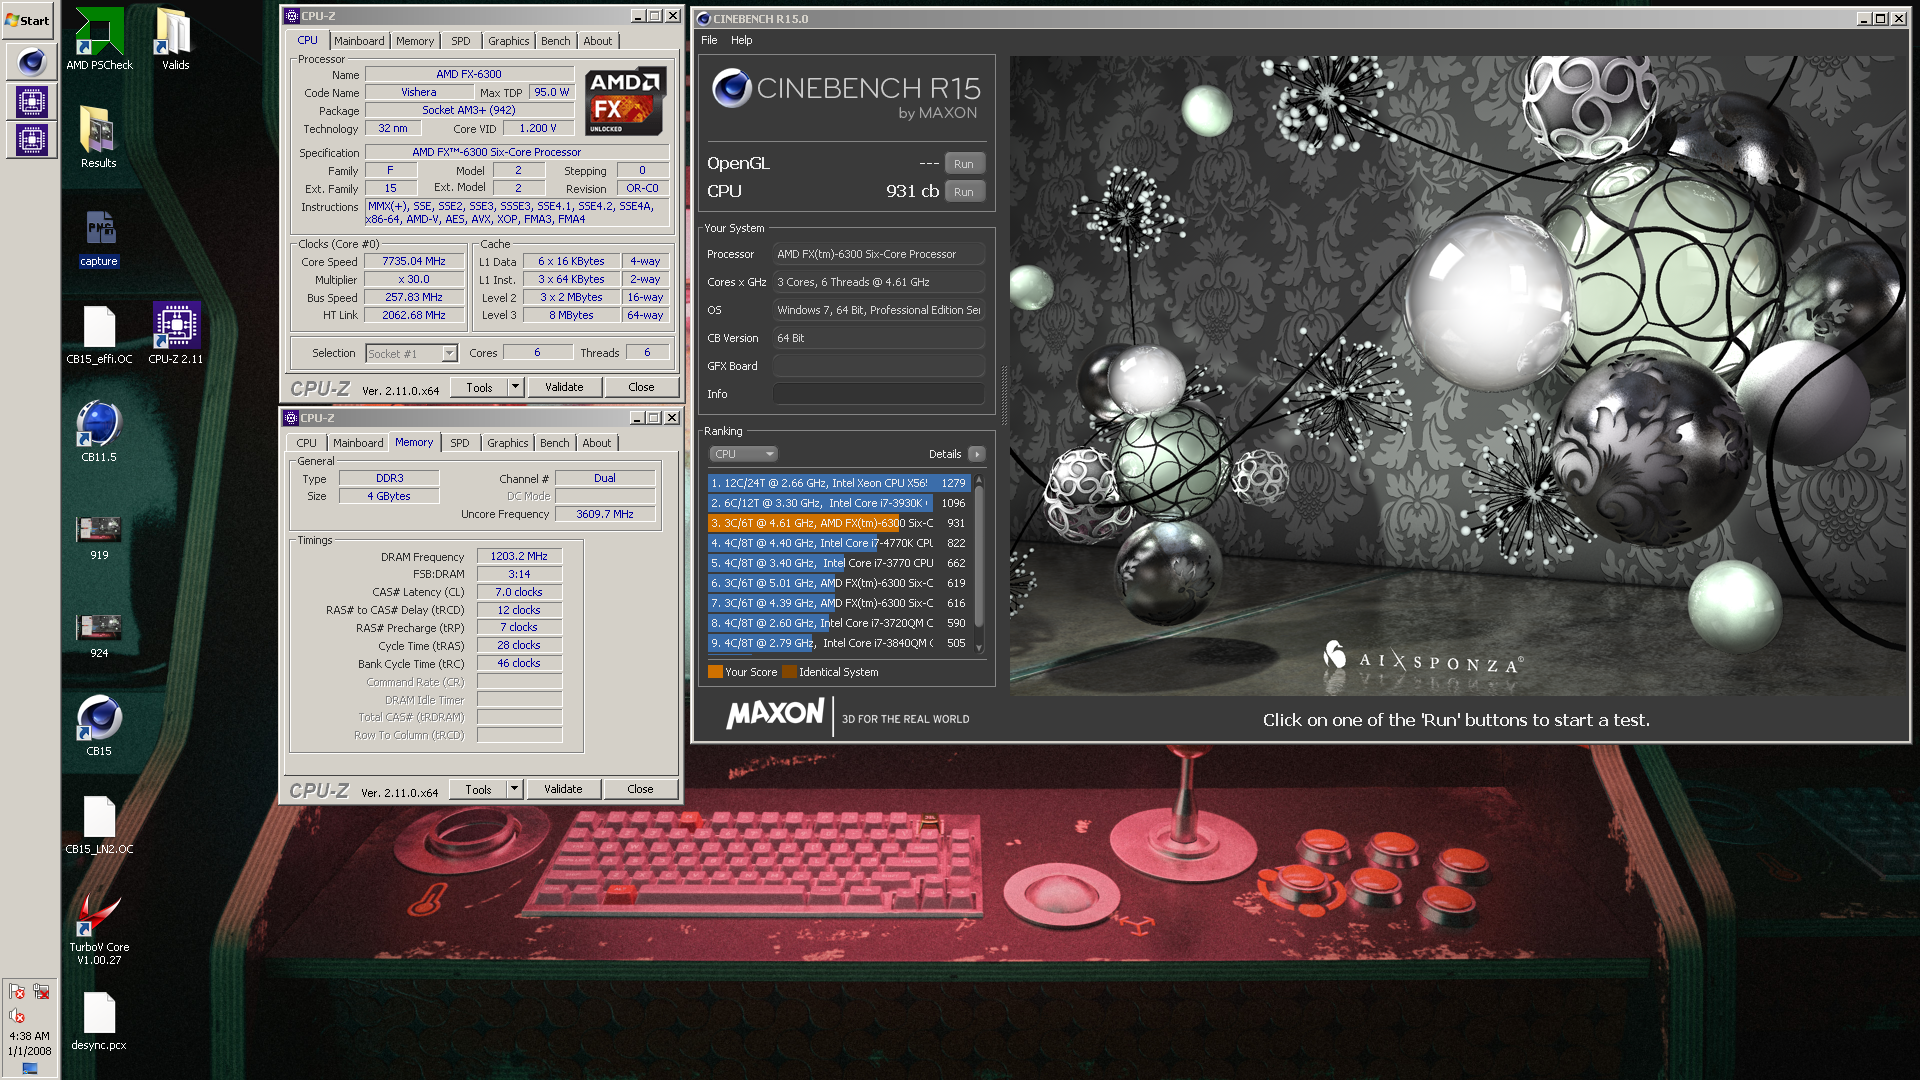Image resolution: width=1920 pixels, height=1080 pixels.
Task: Open the Cinebench Help menu
Action: pyautogui.click(x=742, y=40)
